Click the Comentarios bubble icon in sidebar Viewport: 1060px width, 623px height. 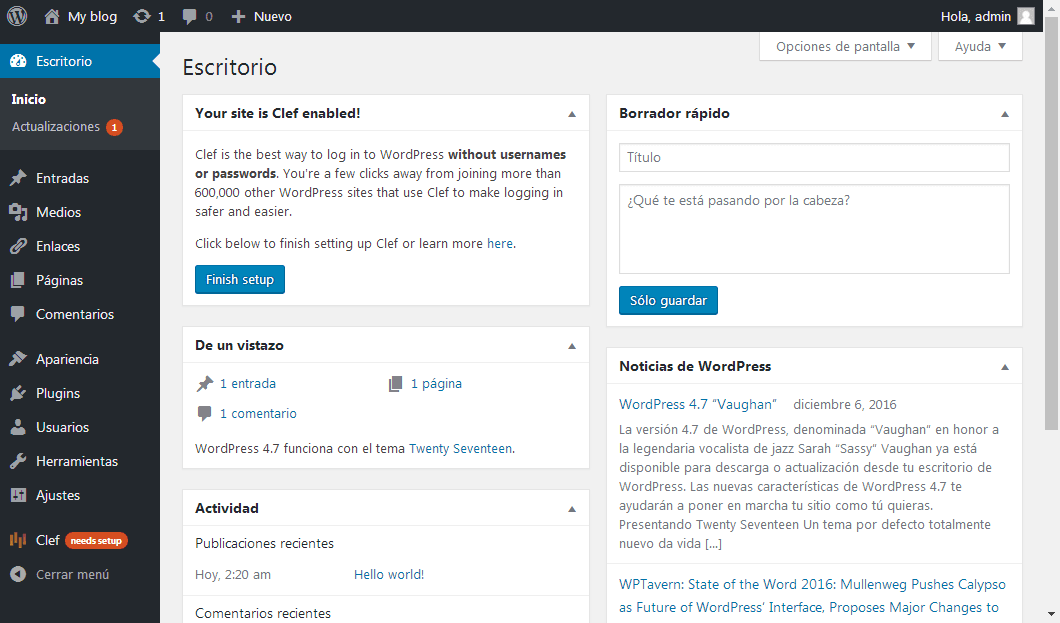[18, 314]
